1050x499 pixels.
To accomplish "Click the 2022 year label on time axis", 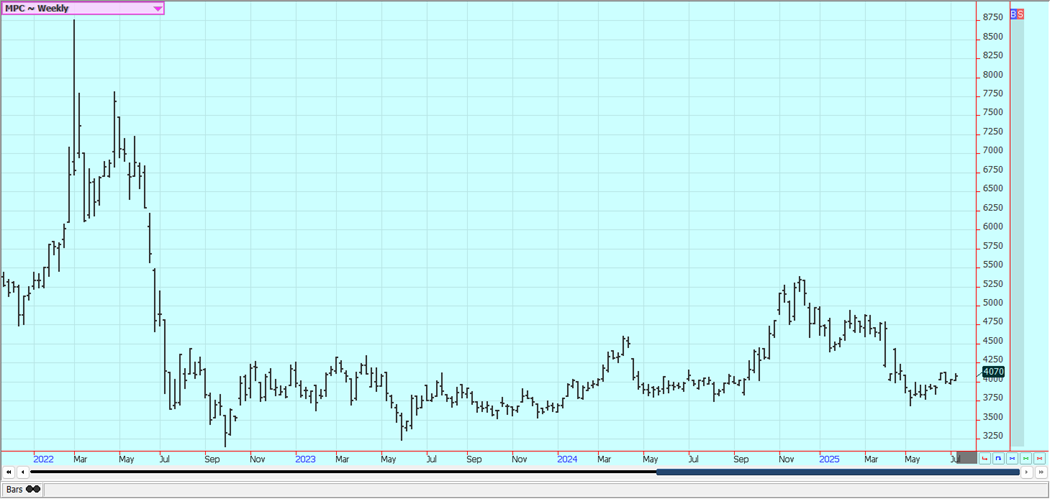I will pyautogui.click(x=44, y=459).
